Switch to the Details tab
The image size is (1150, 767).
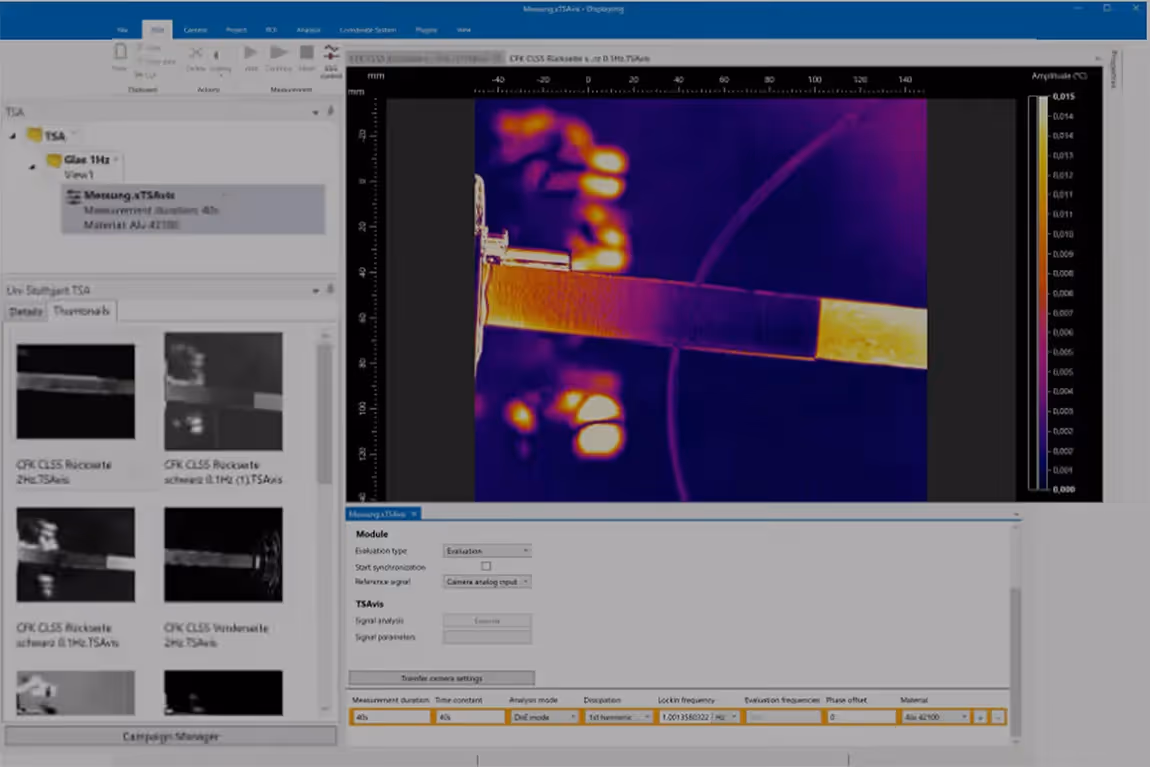(26, 312)
